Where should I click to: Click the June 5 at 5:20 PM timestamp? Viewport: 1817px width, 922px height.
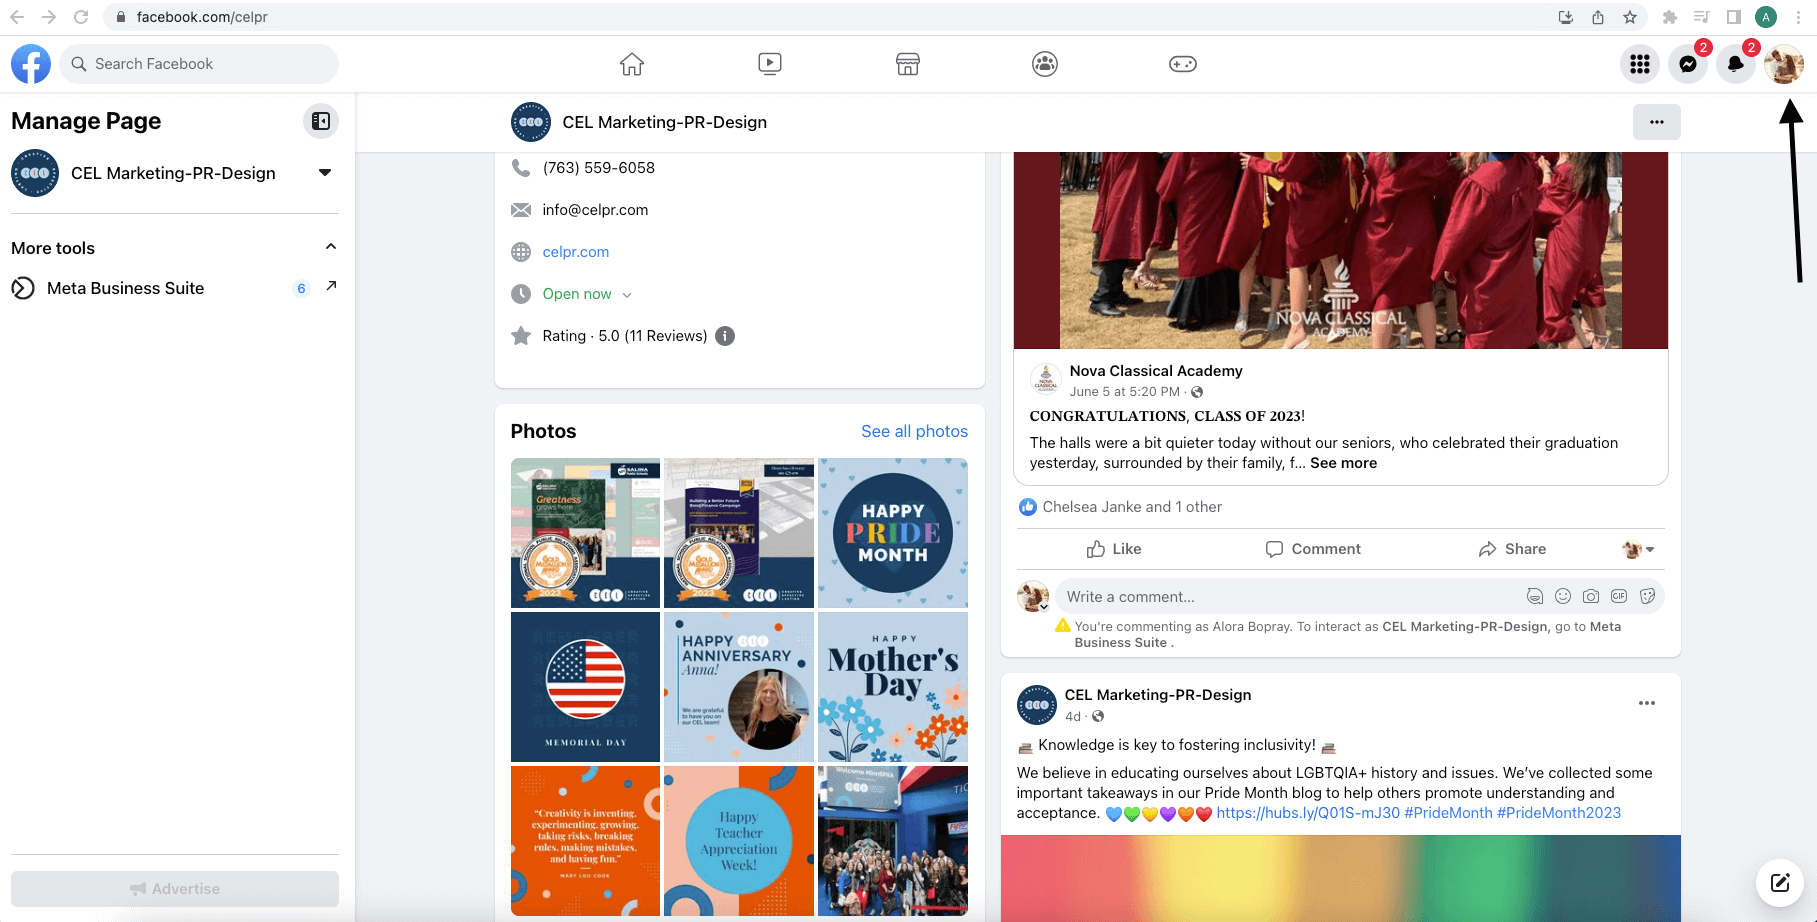[x=1125, y=392]
